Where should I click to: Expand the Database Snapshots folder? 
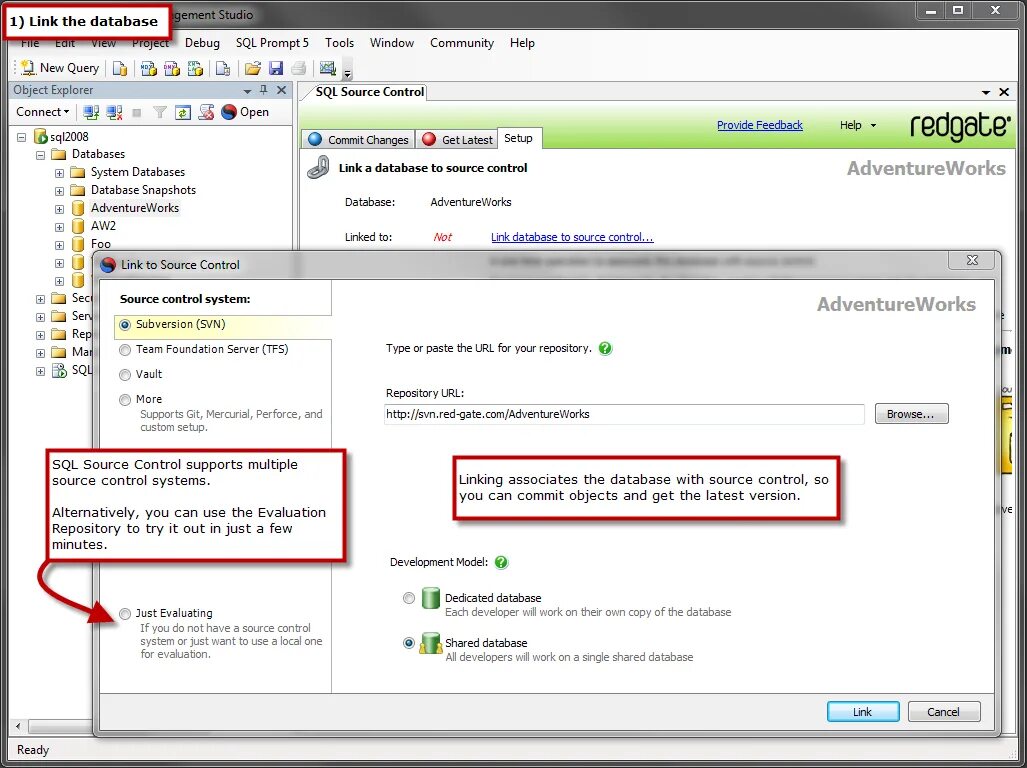(60, 191)
